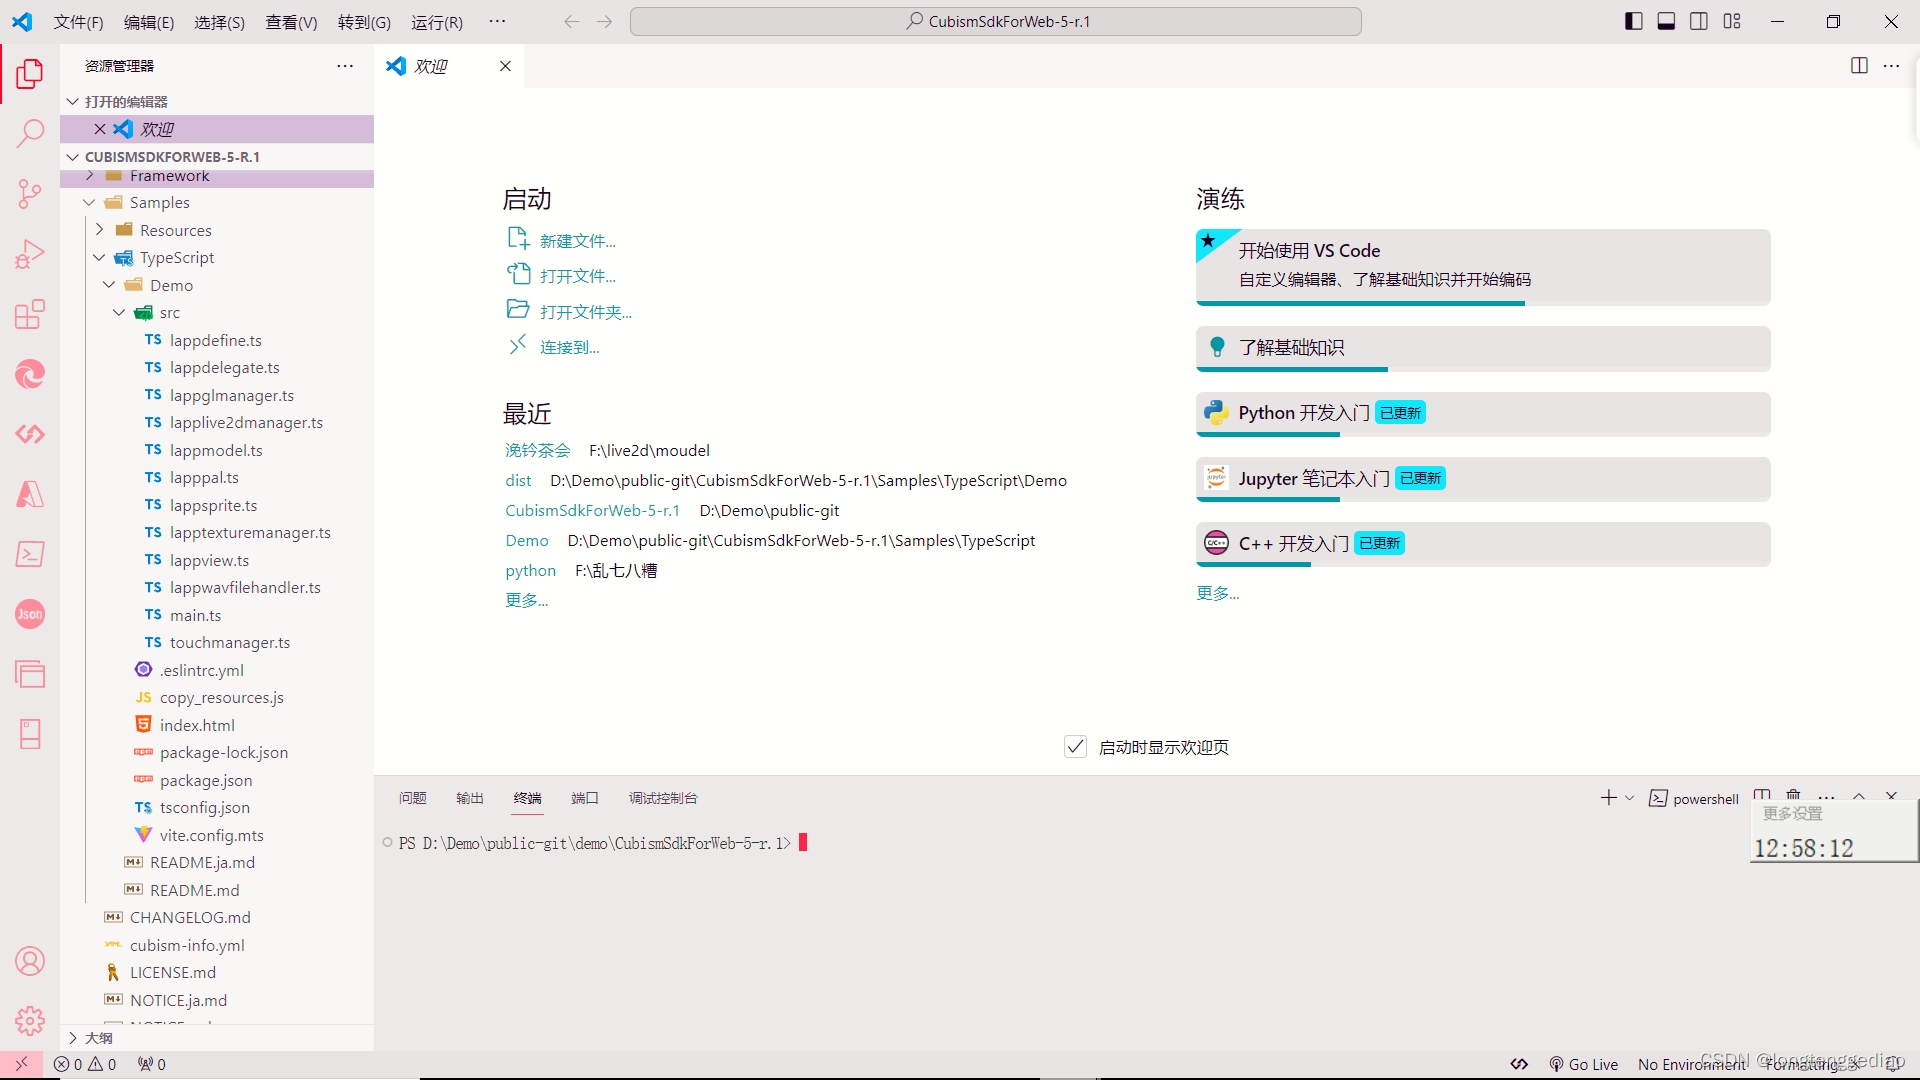Open the new terminal profile dropdown arrow

[x=1630, y=797]
